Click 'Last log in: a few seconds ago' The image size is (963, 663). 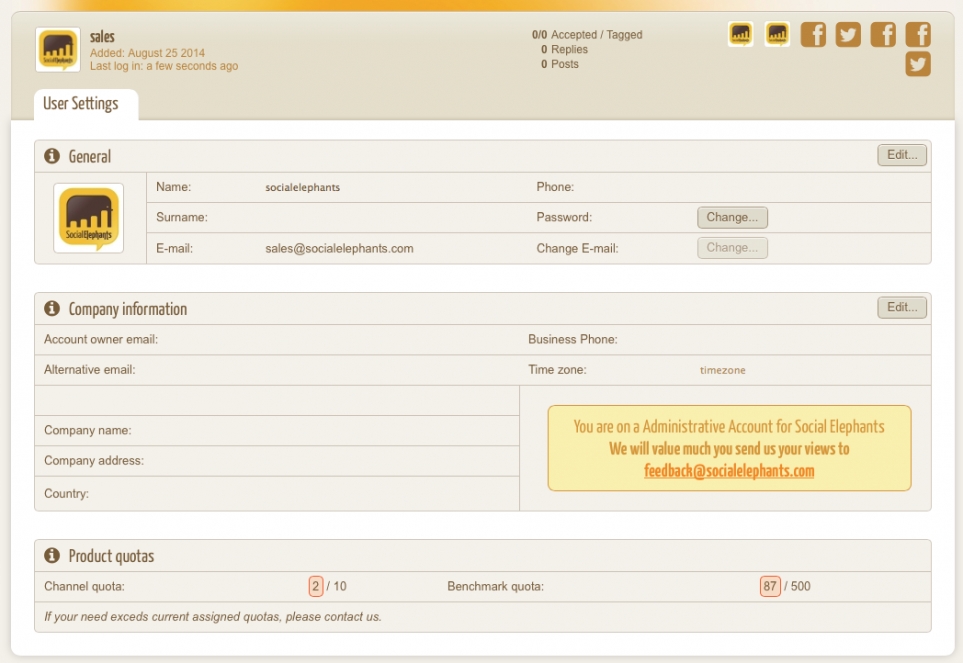(x=164, y=66)
